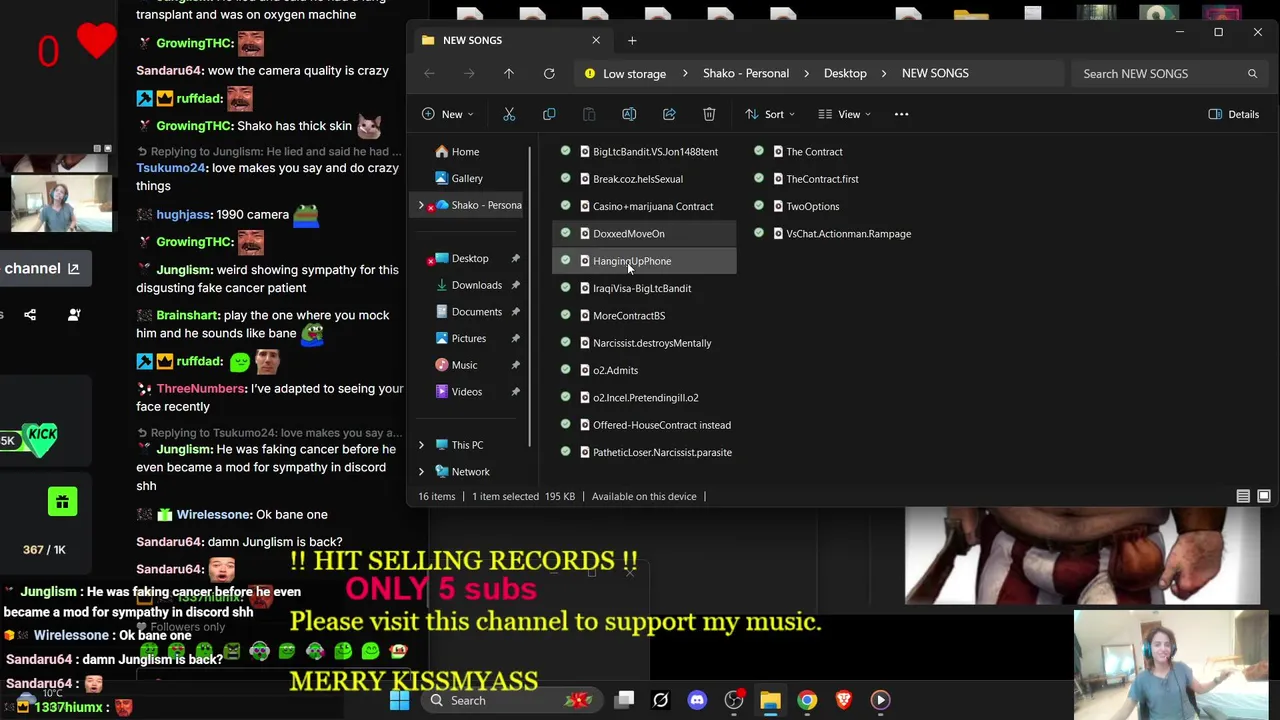
Task: Open the New dropdown menu
Action: coord(447,114)
